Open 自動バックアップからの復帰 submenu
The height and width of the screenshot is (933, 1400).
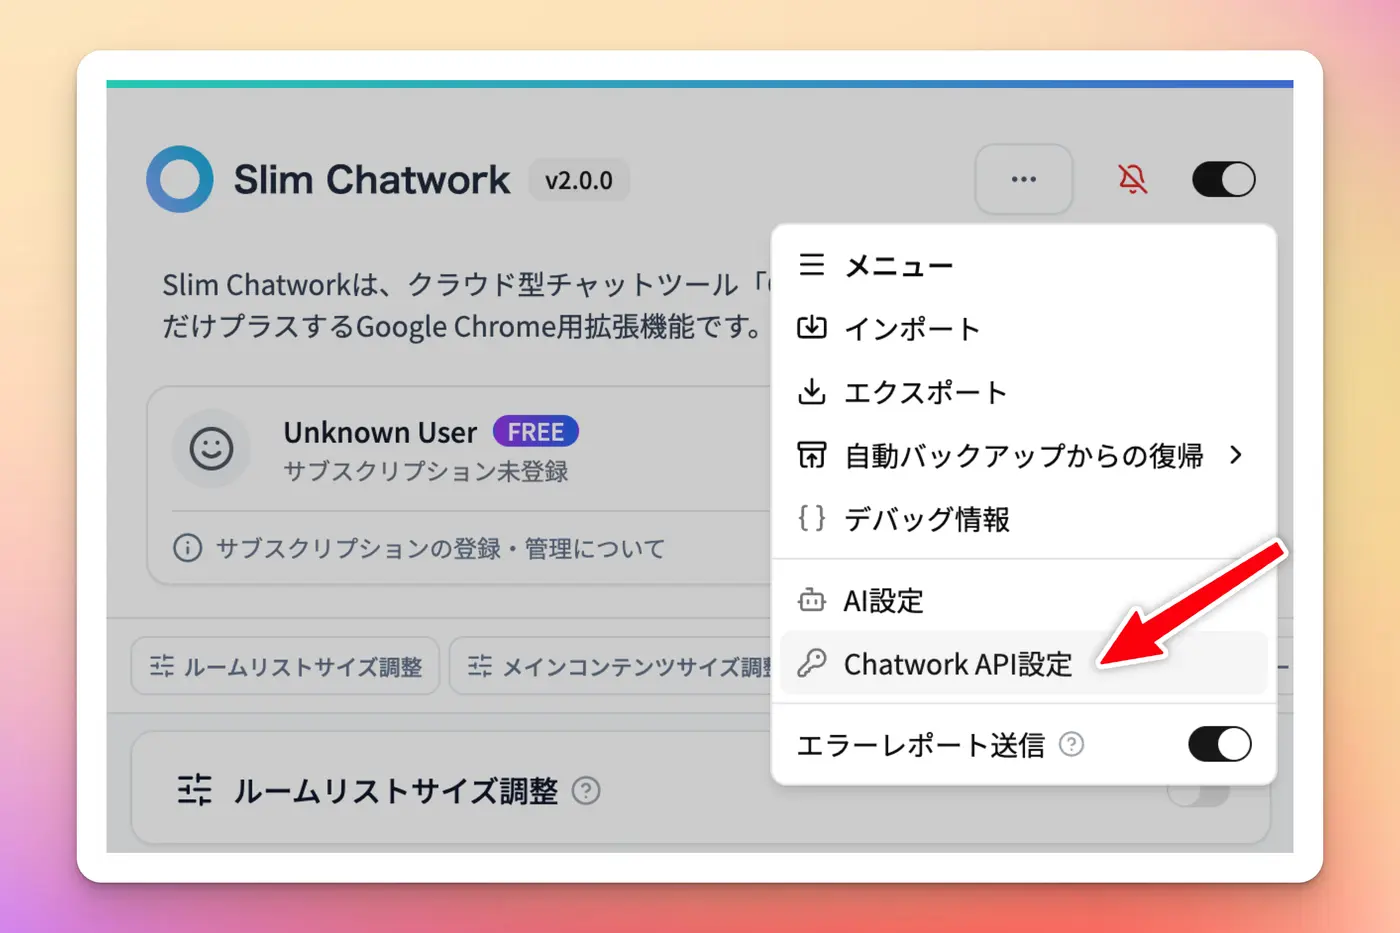(x=1024, y=456)
